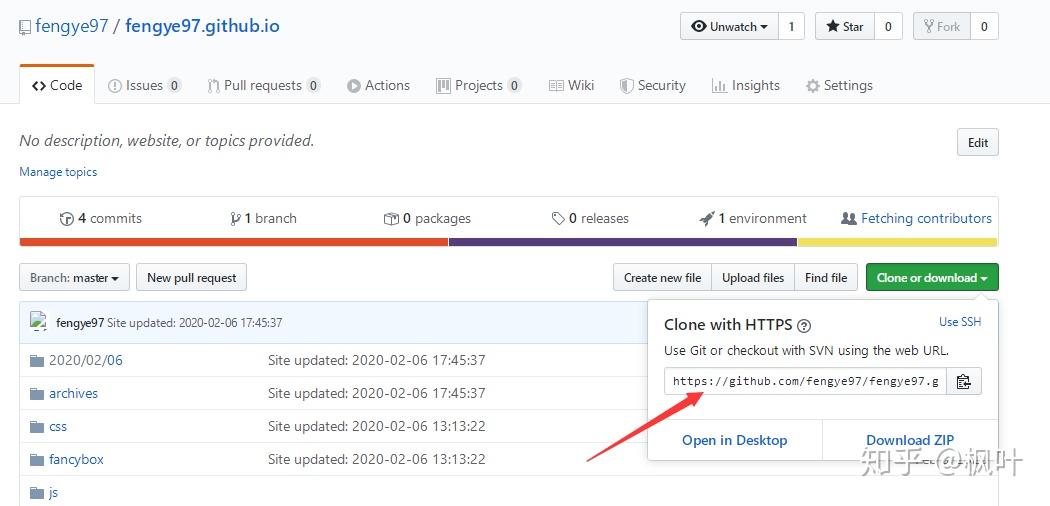
Task: Copy clone URL with clipboard icon
Action: pos(963,381)
